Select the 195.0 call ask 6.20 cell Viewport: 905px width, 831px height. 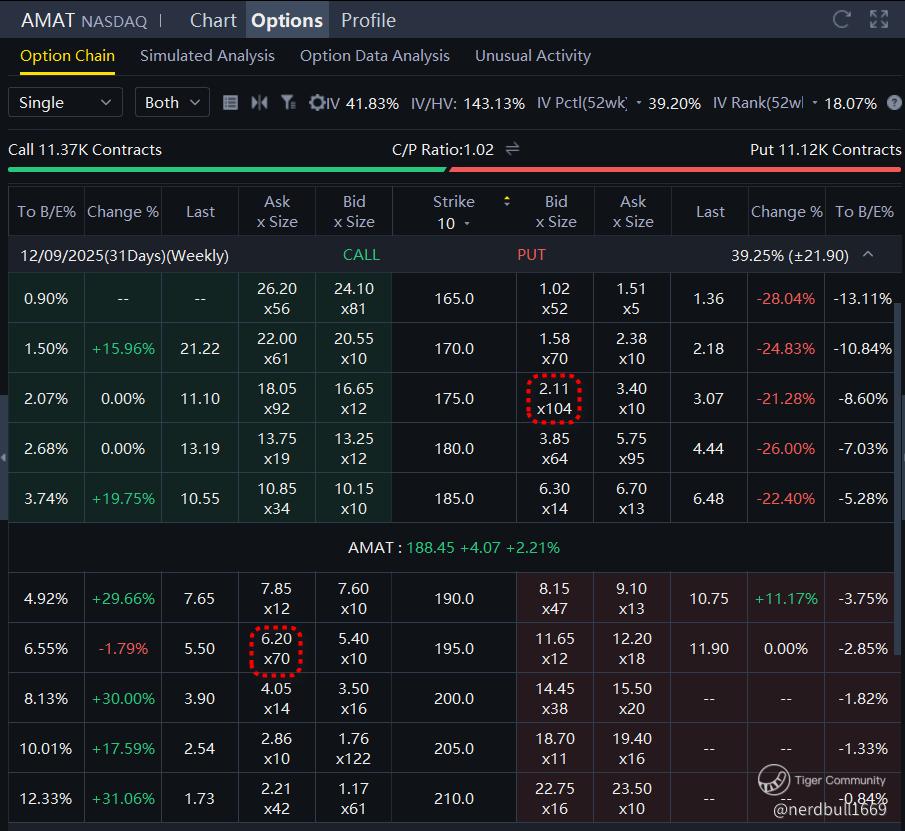277,648
